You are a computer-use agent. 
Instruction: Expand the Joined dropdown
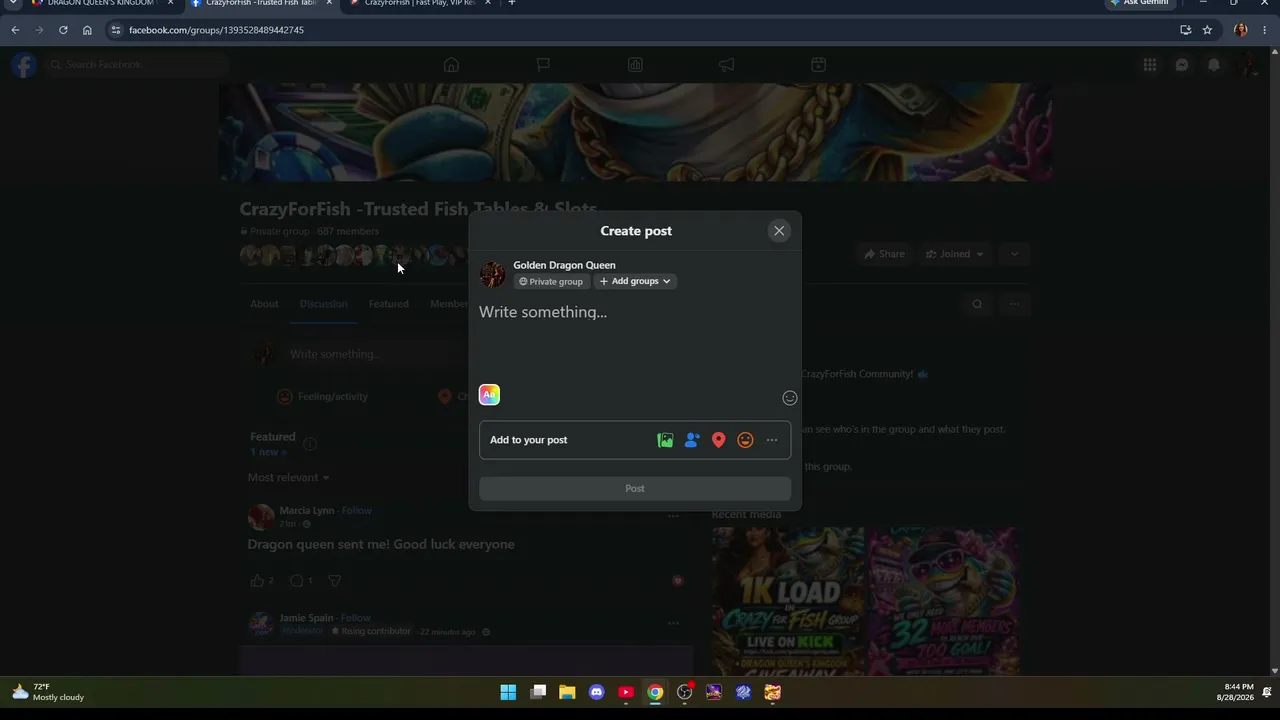click(x=954, y=254)
